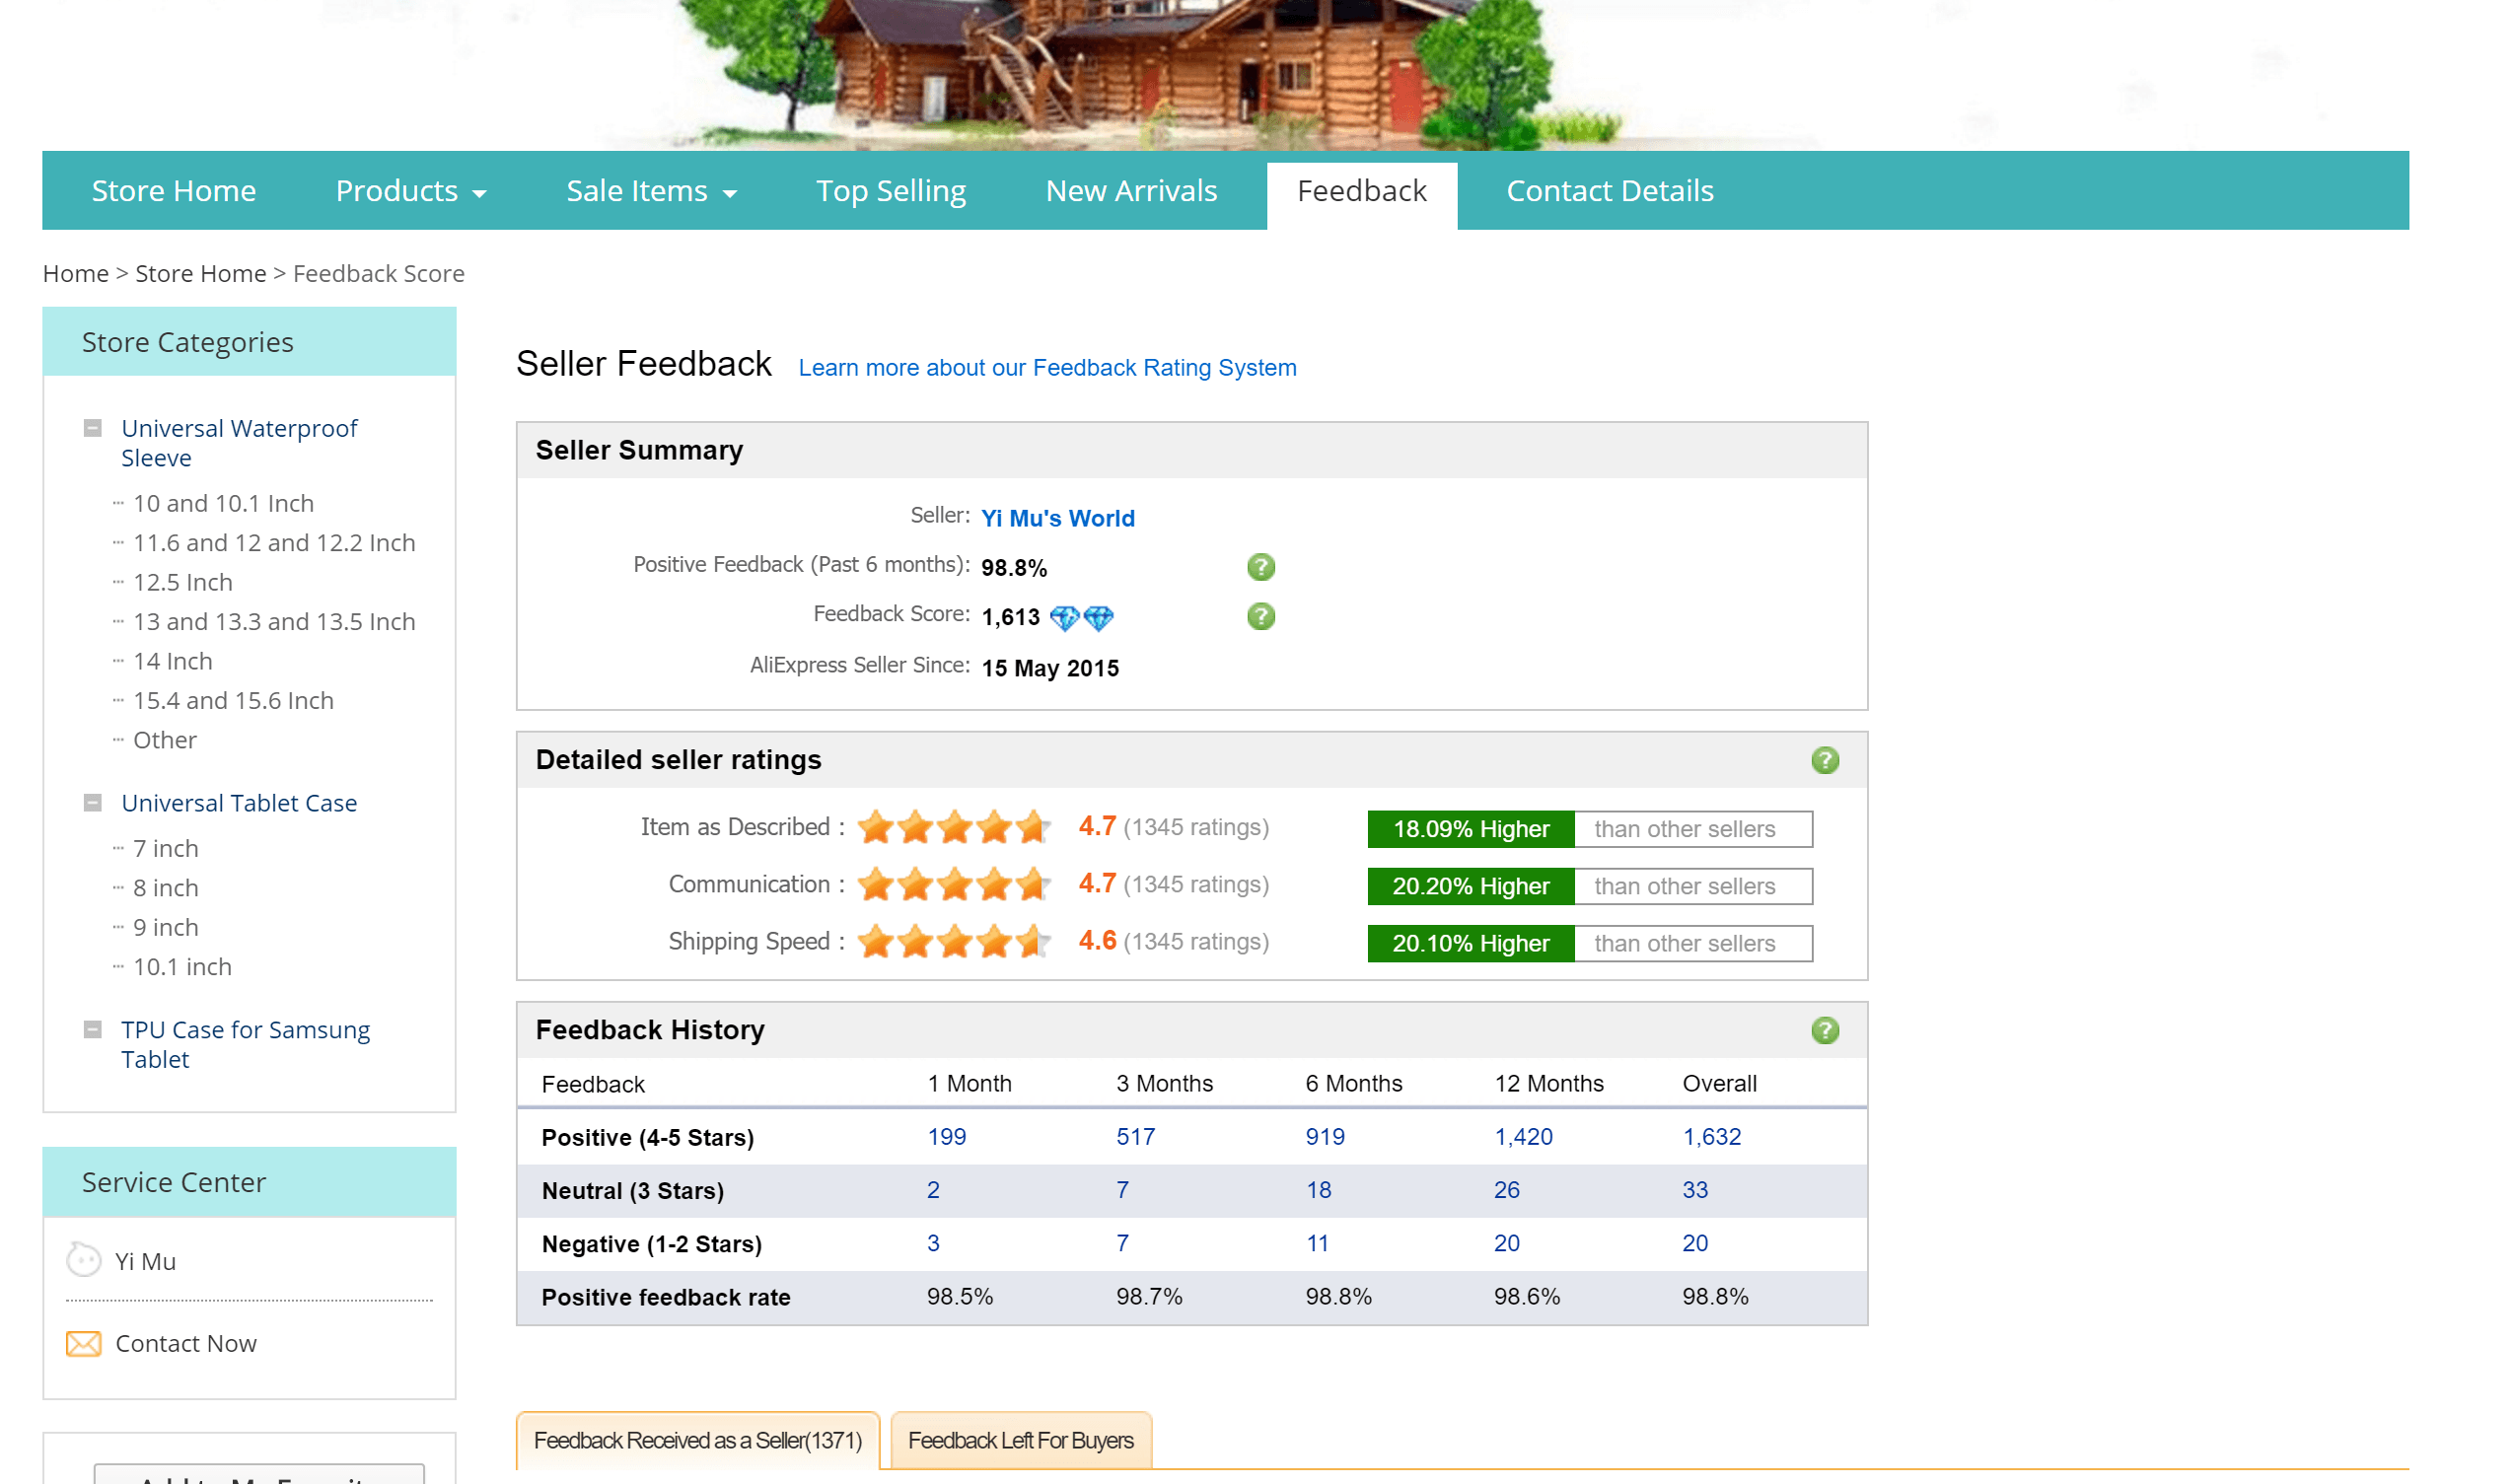Click help icon next to Feedback Score
The width and height of the screenshot is (2514, 1484).
pyautogui.click(x=1261, y=616)
